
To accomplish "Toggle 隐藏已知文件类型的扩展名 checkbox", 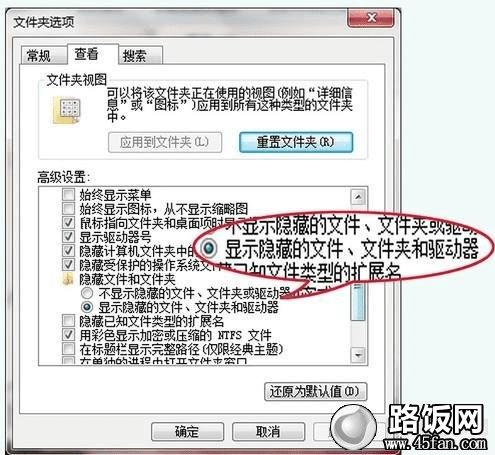I will pos(68,321).
